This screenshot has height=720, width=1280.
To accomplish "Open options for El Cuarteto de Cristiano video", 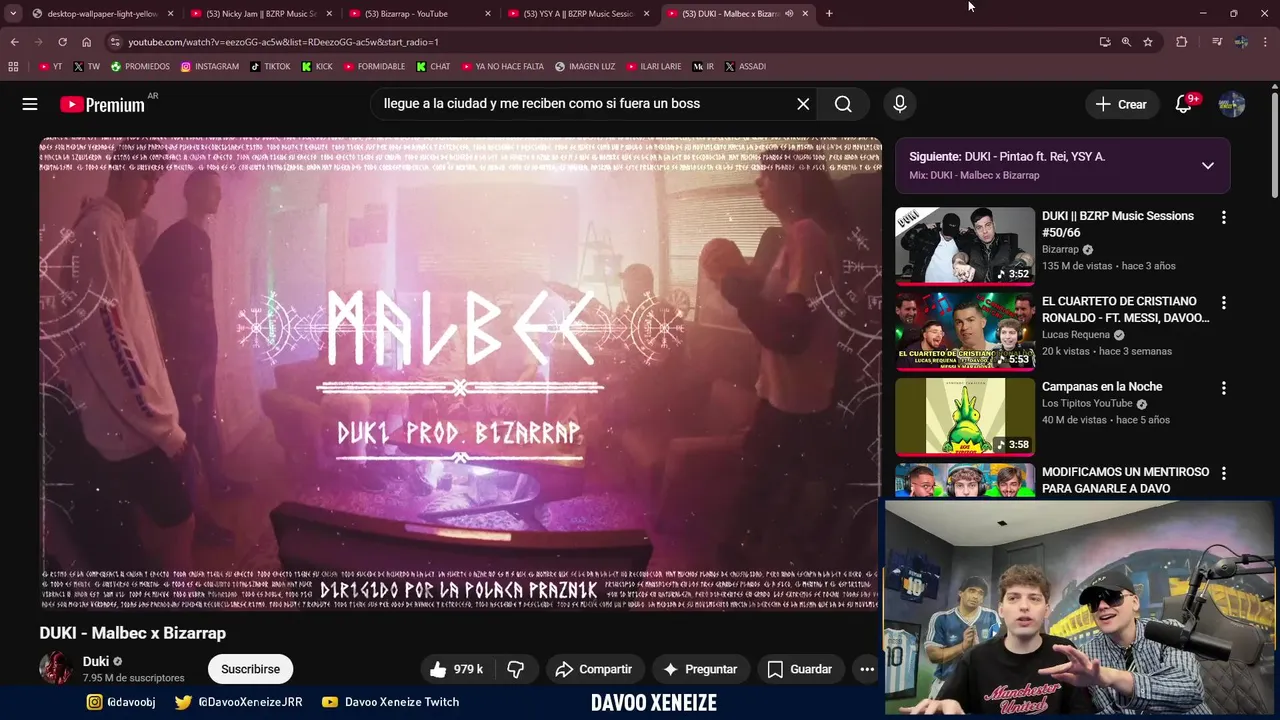I will [x=1223, y=302].
